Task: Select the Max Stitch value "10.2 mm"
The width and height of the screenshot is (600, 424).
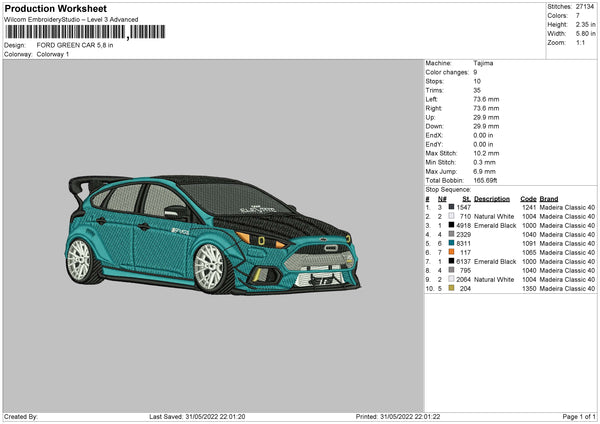Action: pos(486,153)
